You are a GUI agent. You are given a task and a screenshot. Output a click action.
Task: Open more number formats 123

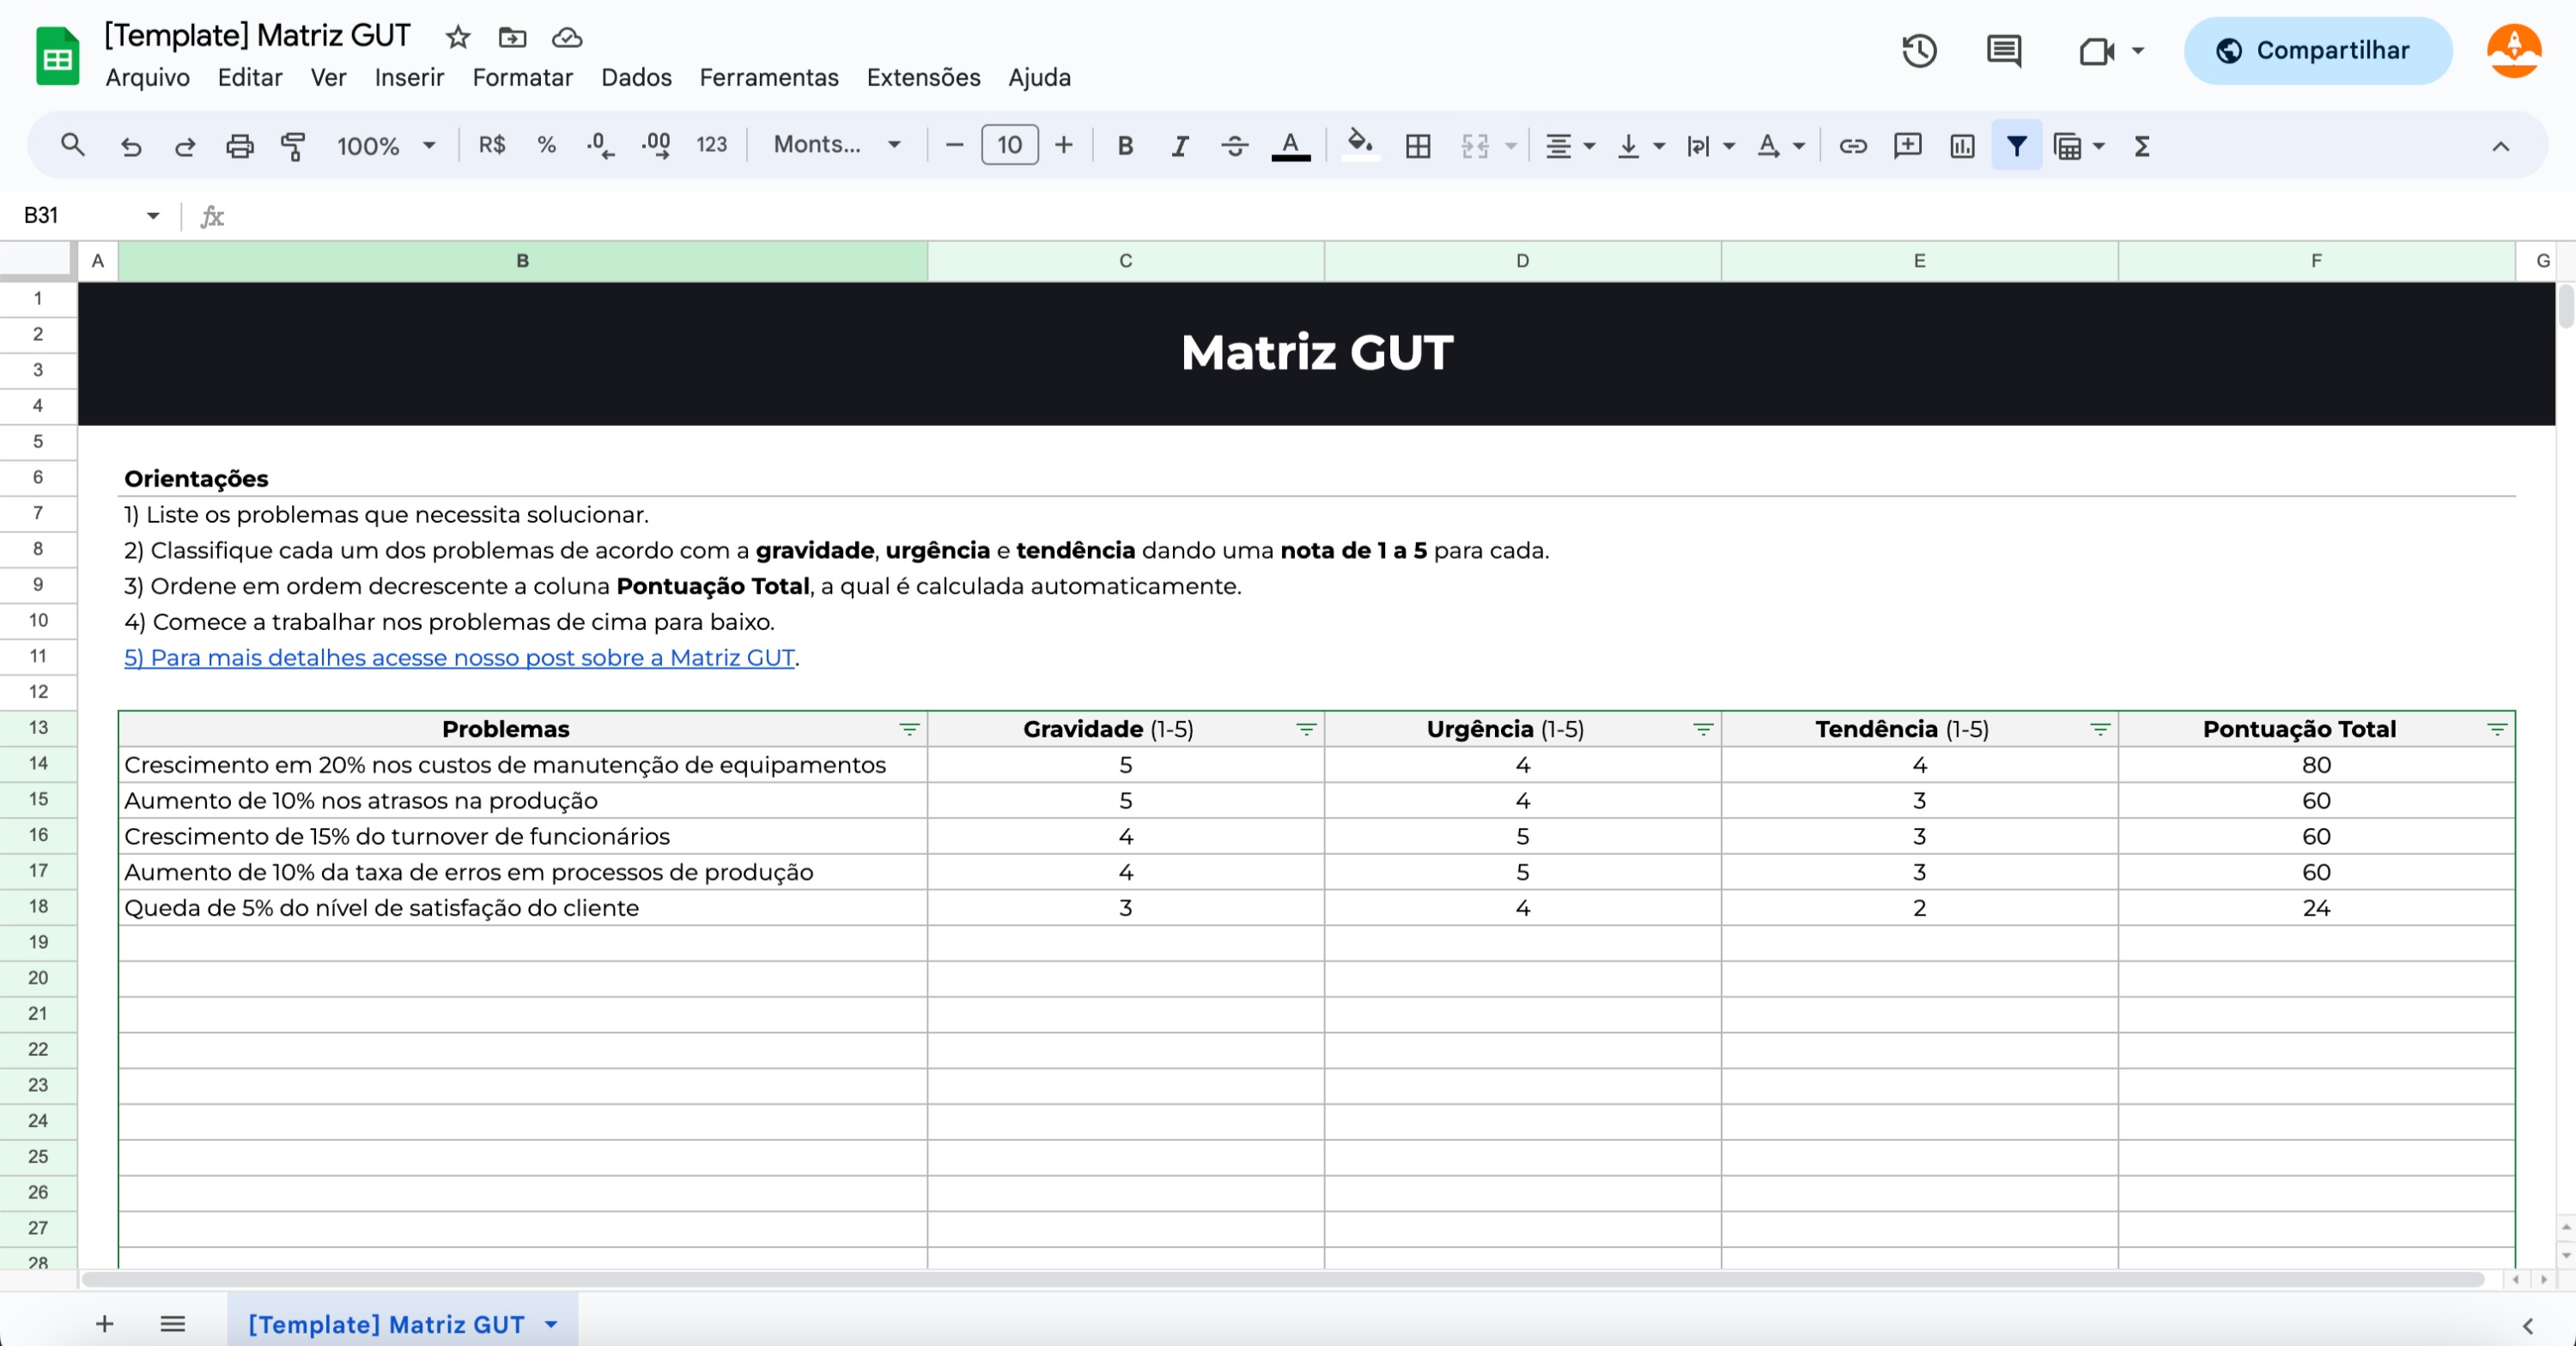[x=712, y=145]
